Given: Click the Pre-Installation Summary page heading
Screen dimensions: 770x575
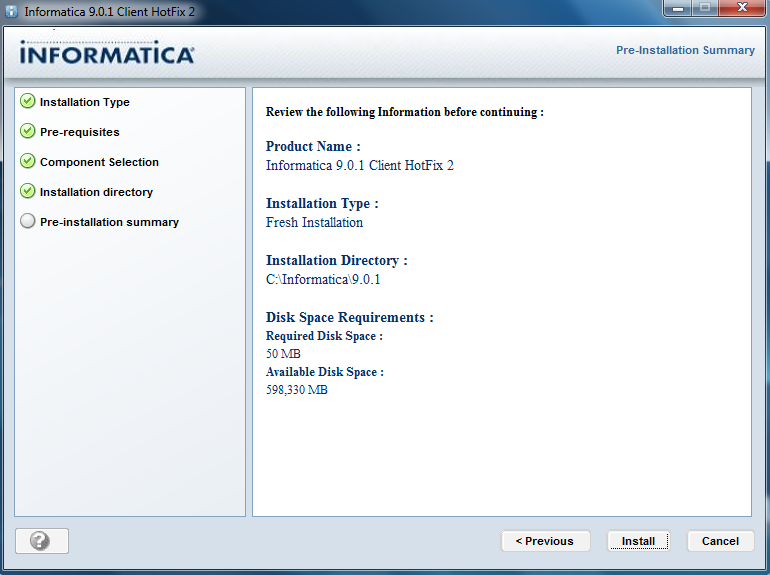Looking at the screenshot, I should [685, 50].
